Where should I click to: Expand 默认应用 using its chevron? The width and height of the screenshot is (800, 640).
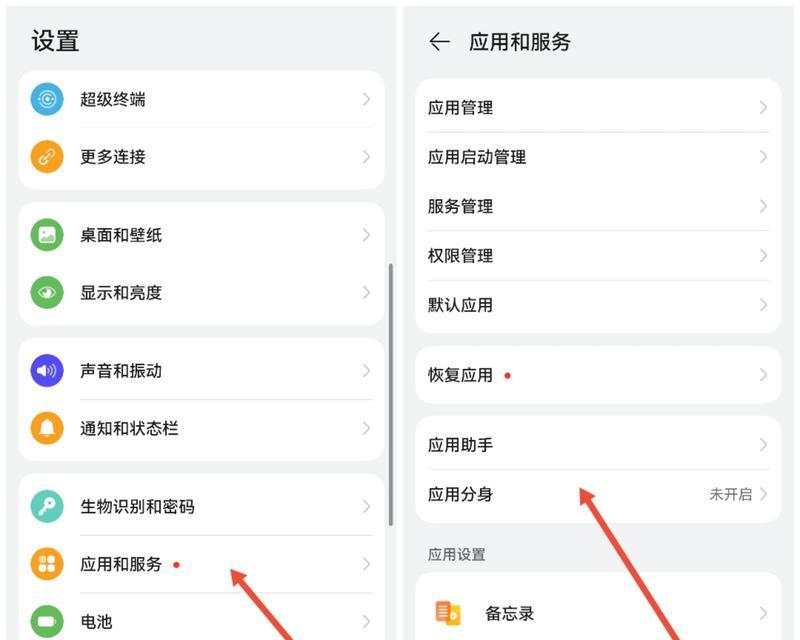[x=763, y=305]
